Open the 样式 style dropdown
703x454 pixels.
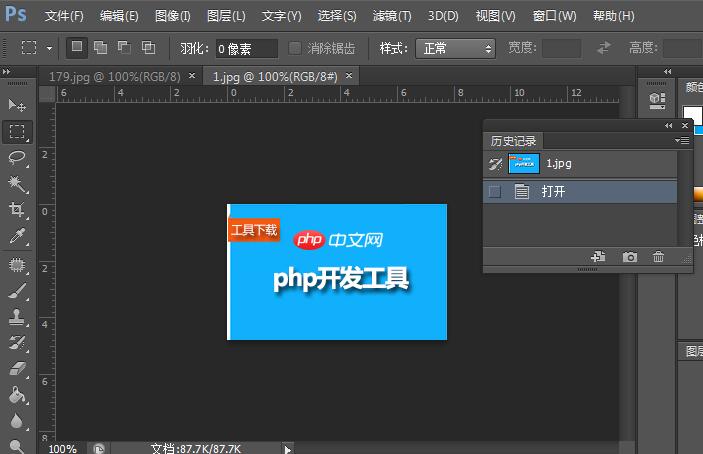458,48
